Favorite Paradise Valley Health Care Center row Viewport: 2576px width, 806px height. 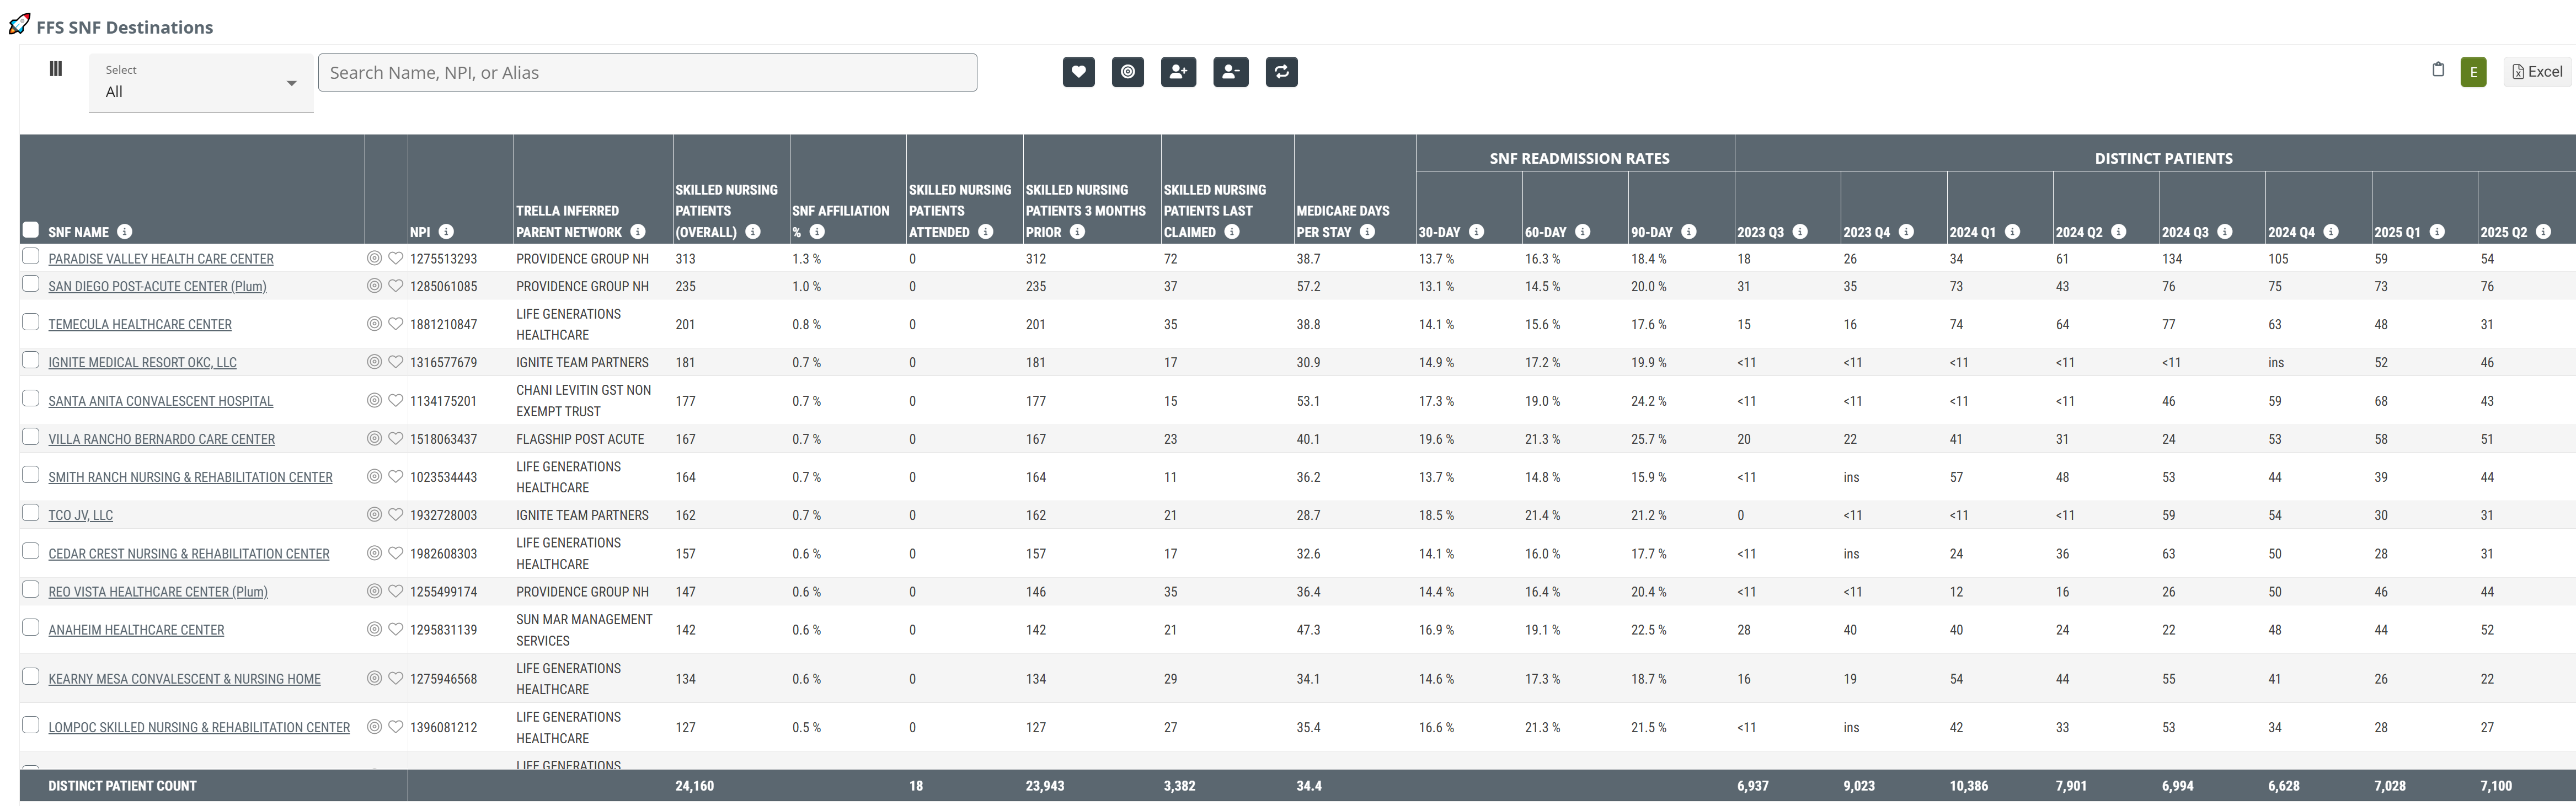click(x=396, y=258)
